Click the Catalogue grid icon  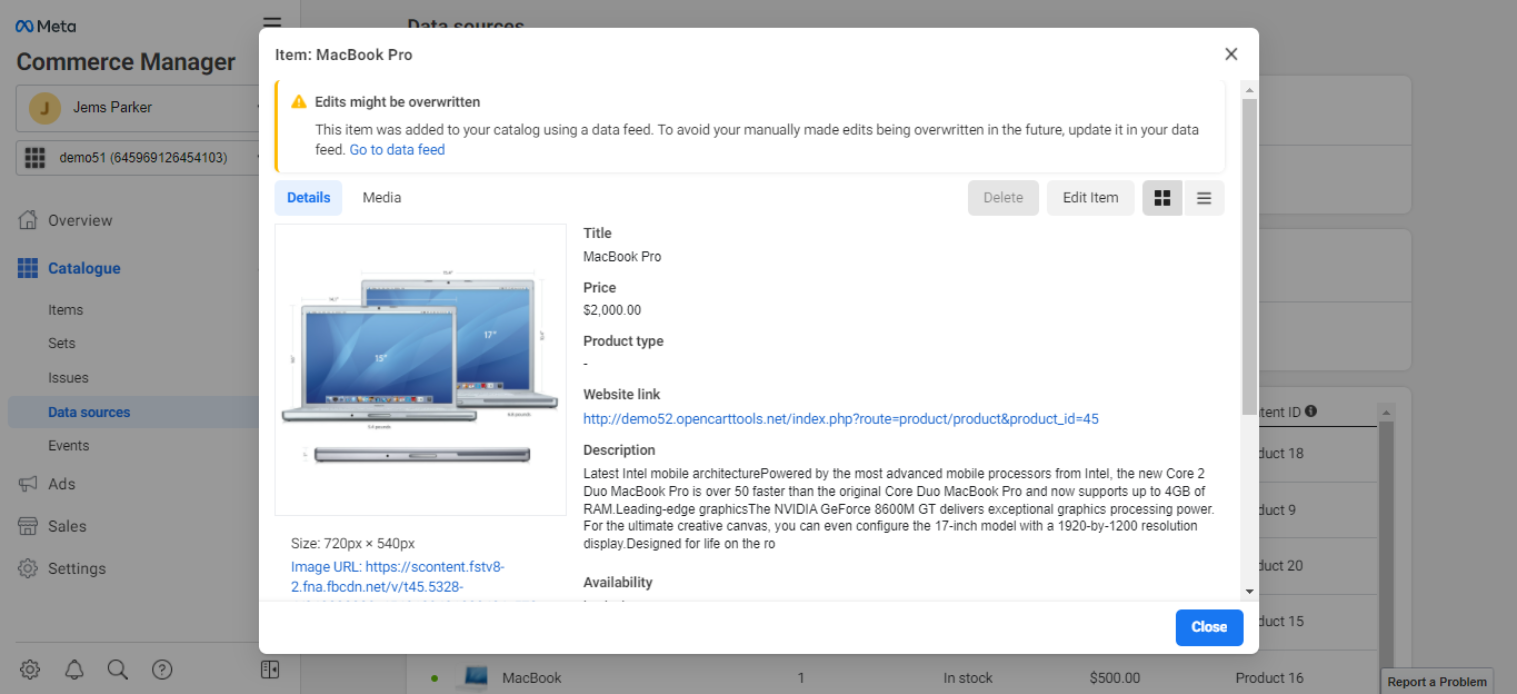pos(28,268)
